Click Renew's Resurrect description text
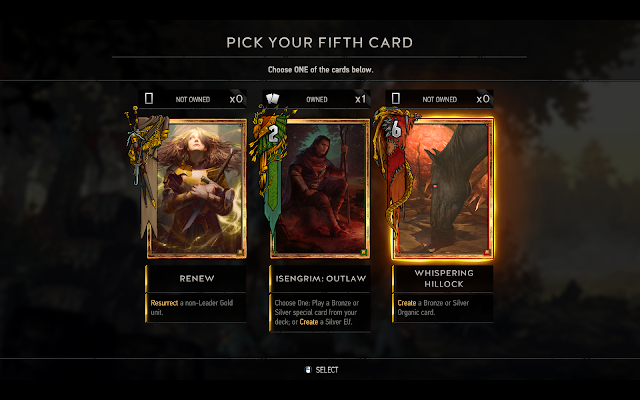The image size is (640, 400). click(x=192, y=308)
